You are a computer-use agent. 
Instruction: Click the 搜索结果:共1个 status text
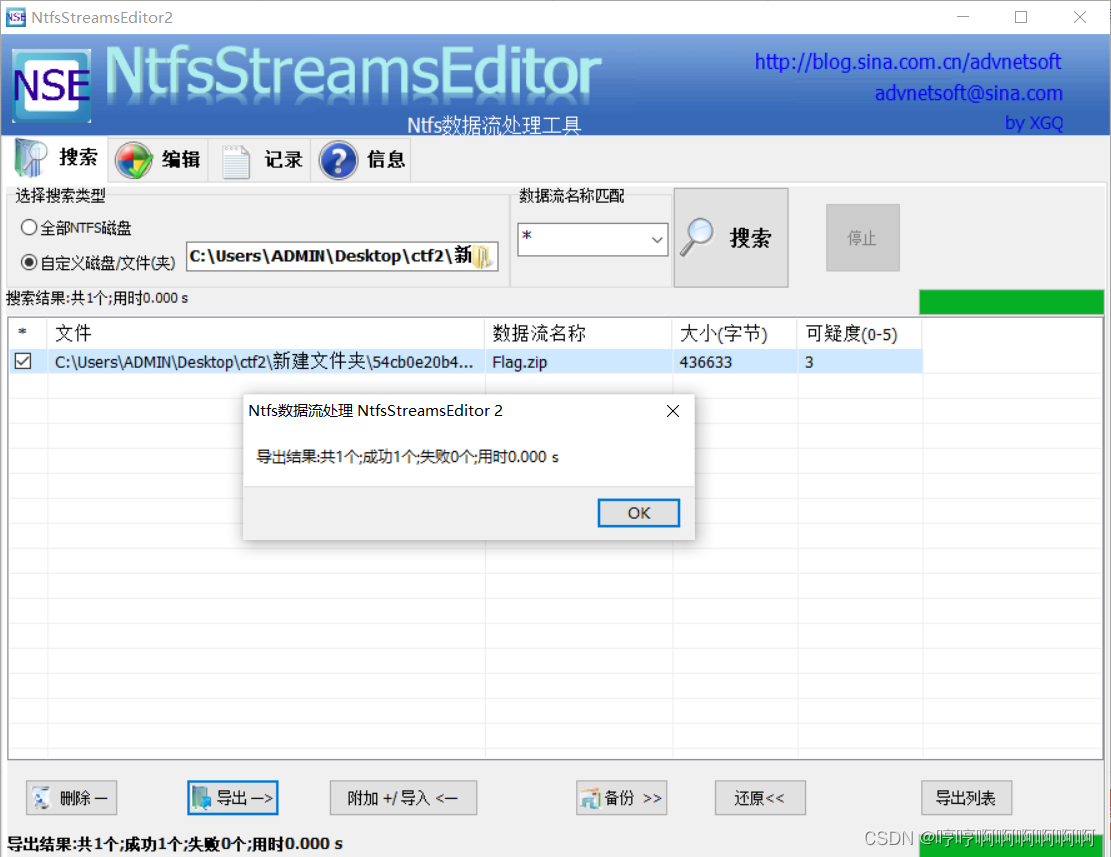click(97, 298)
